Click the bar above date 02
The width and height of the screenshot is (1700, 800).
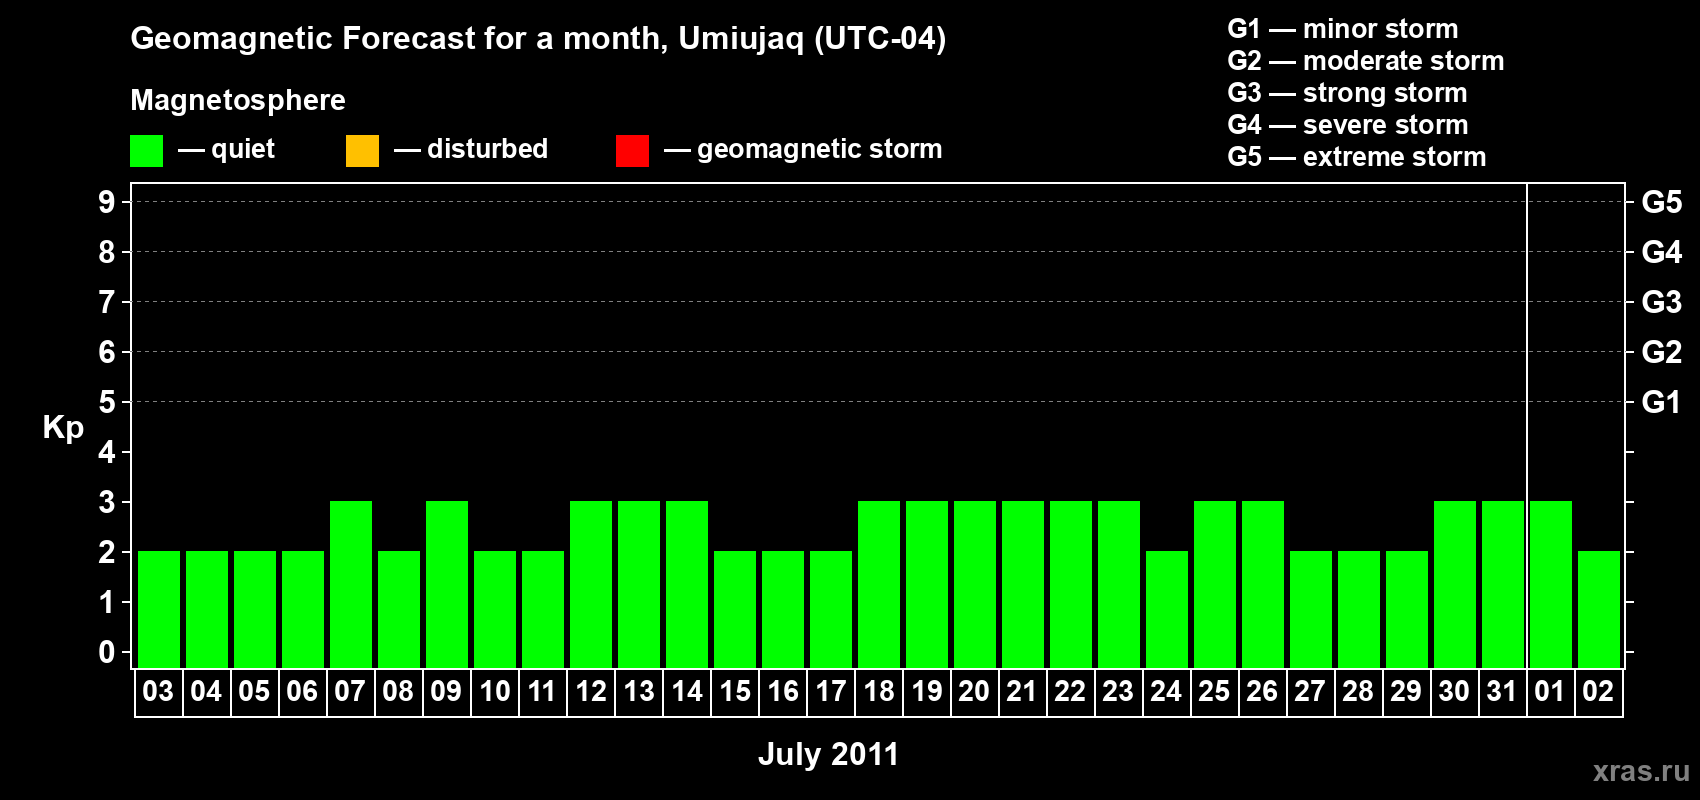[x=1599, y=609]
